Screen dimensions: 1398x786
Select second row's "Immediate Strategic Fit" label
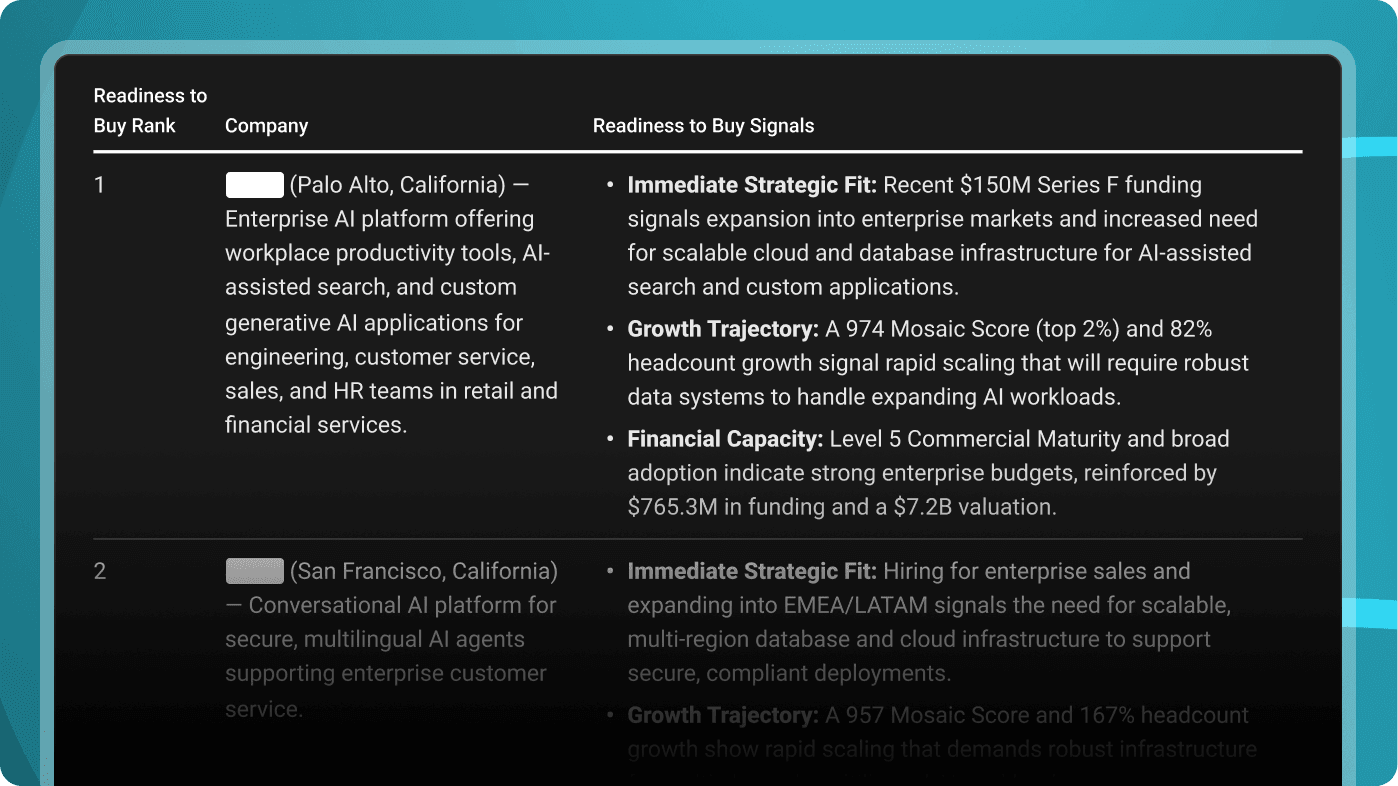pos(751,571)
